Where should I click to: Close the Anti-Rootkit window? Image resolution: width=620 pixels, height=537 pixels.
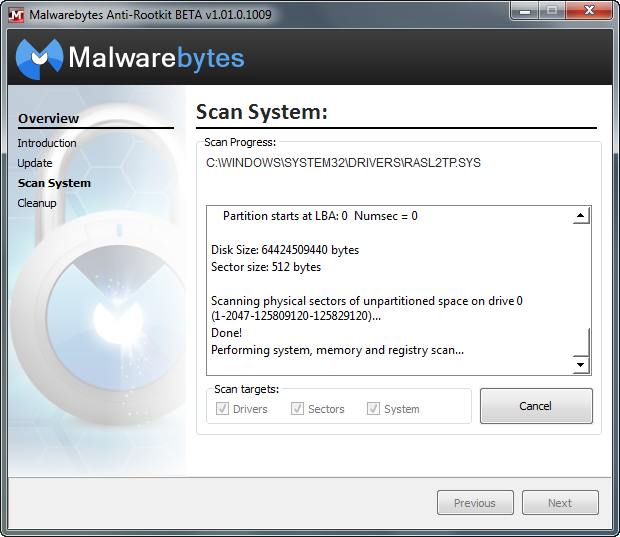click(589, 11)
